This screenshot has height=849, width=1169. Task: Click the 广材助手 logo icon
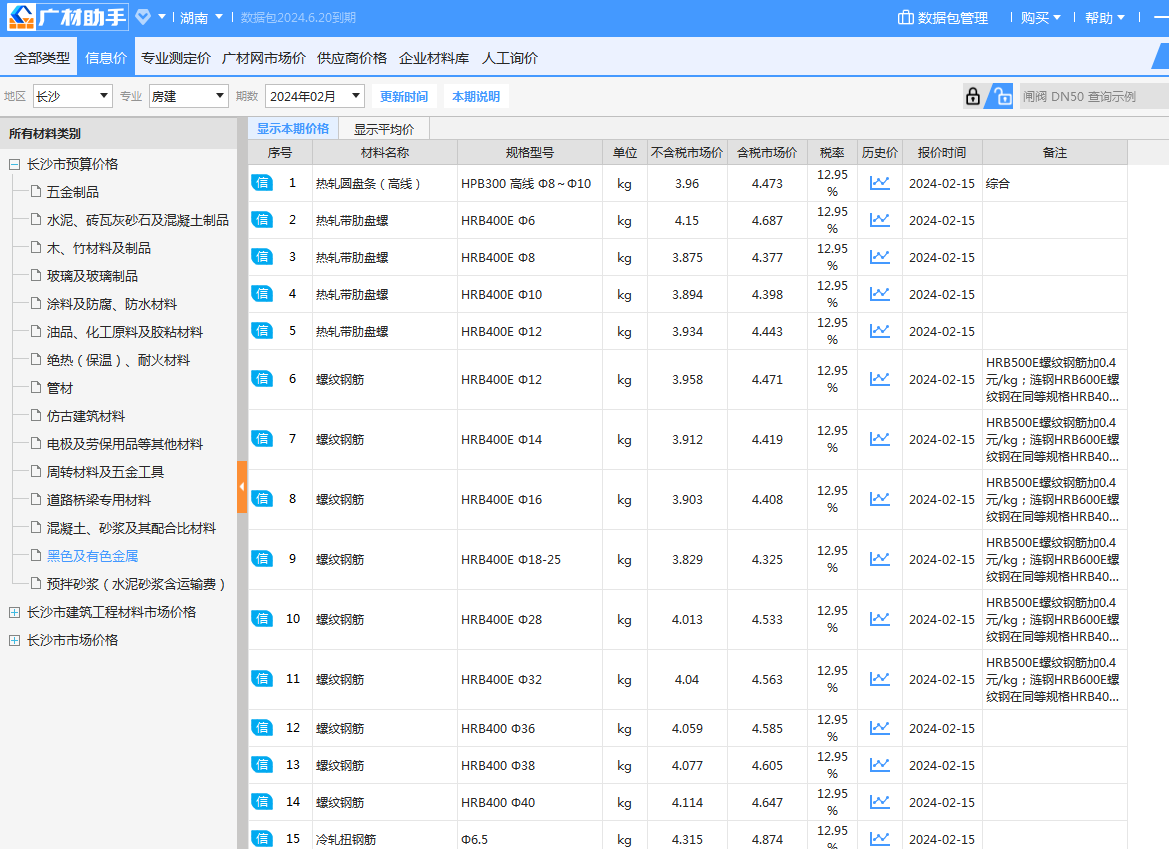pos(21,17)
